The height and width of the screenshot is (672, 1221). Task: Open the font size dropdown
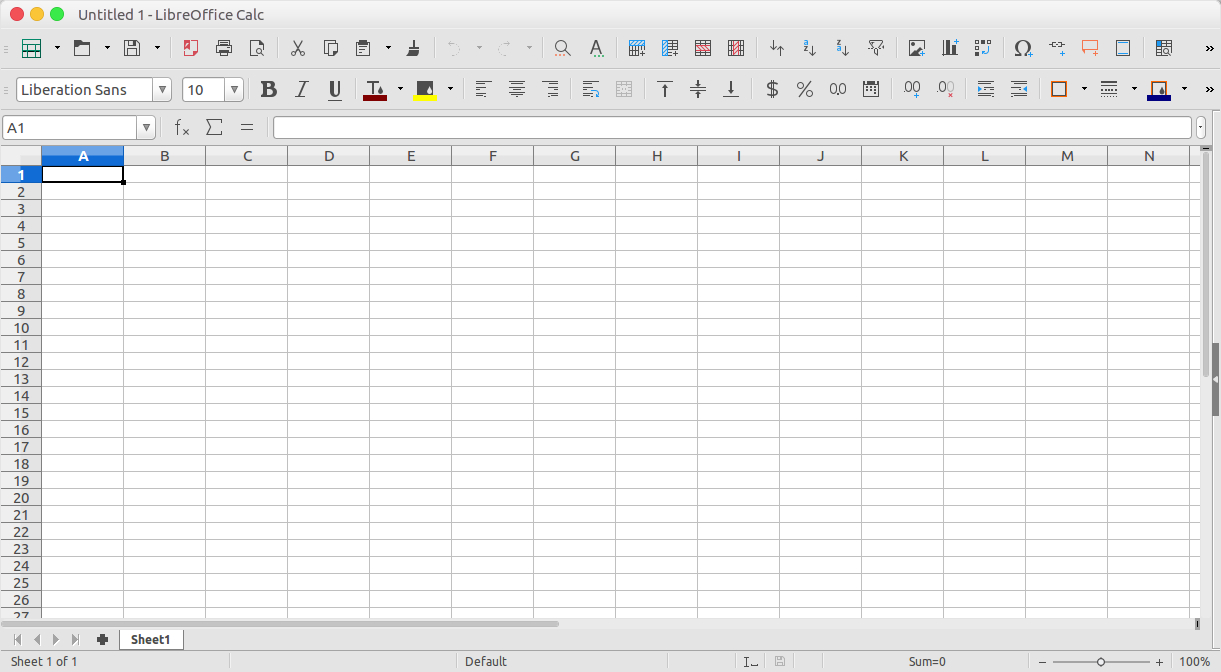[233, 89]
